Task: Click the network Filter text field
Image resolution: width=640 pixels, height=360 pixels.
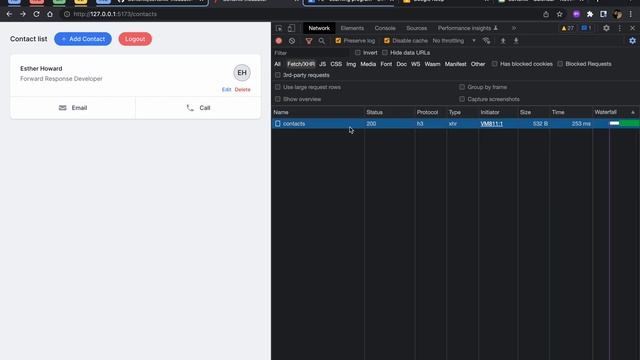Action: tap(311, 53)
